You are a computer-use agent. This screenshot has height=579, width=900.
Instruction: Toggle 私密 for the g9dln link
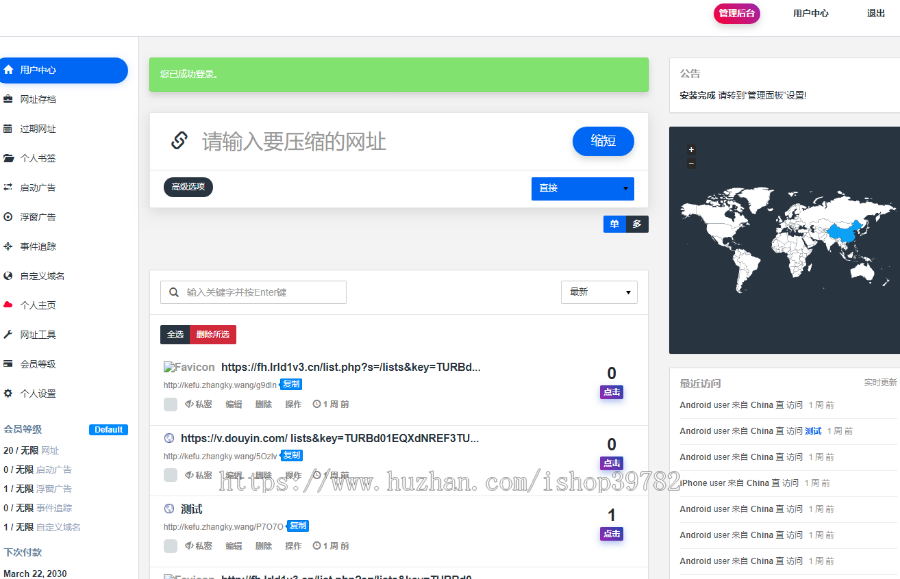pos(199,404)
